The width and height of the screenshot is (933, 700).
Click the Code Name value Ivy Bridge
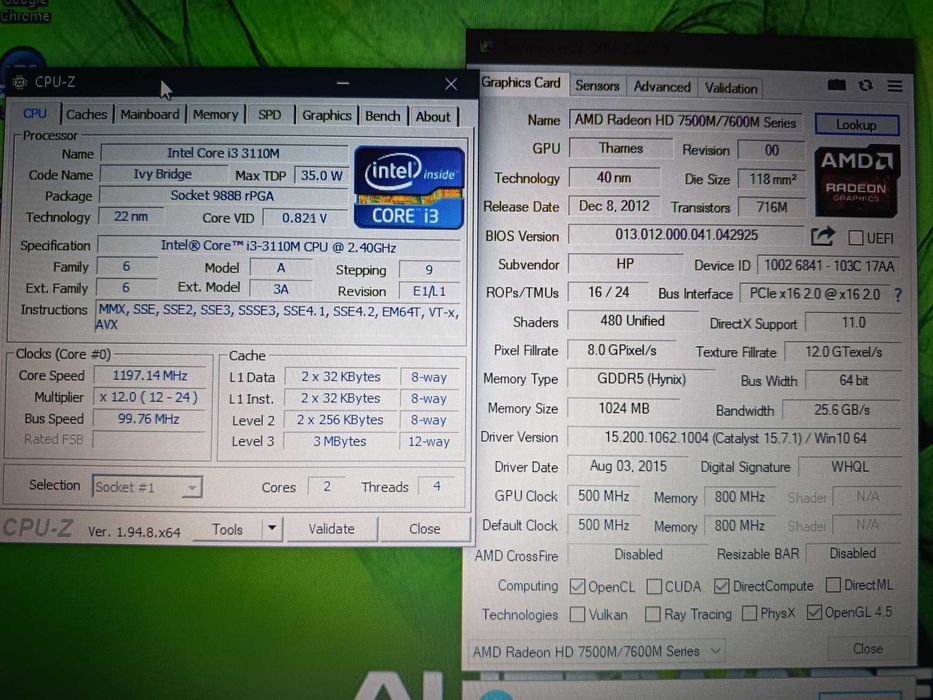pyautogui.click(x=162, y=174)
